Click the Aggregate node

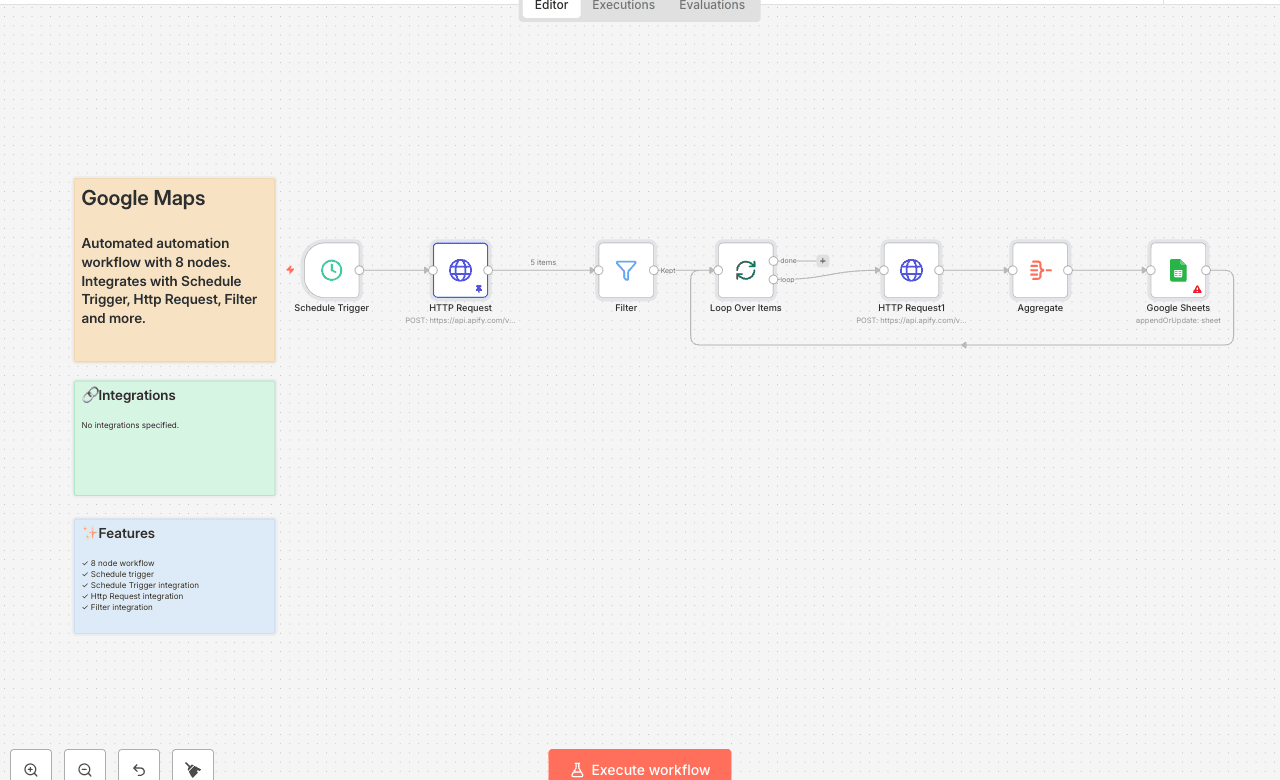coord(1040,270)
